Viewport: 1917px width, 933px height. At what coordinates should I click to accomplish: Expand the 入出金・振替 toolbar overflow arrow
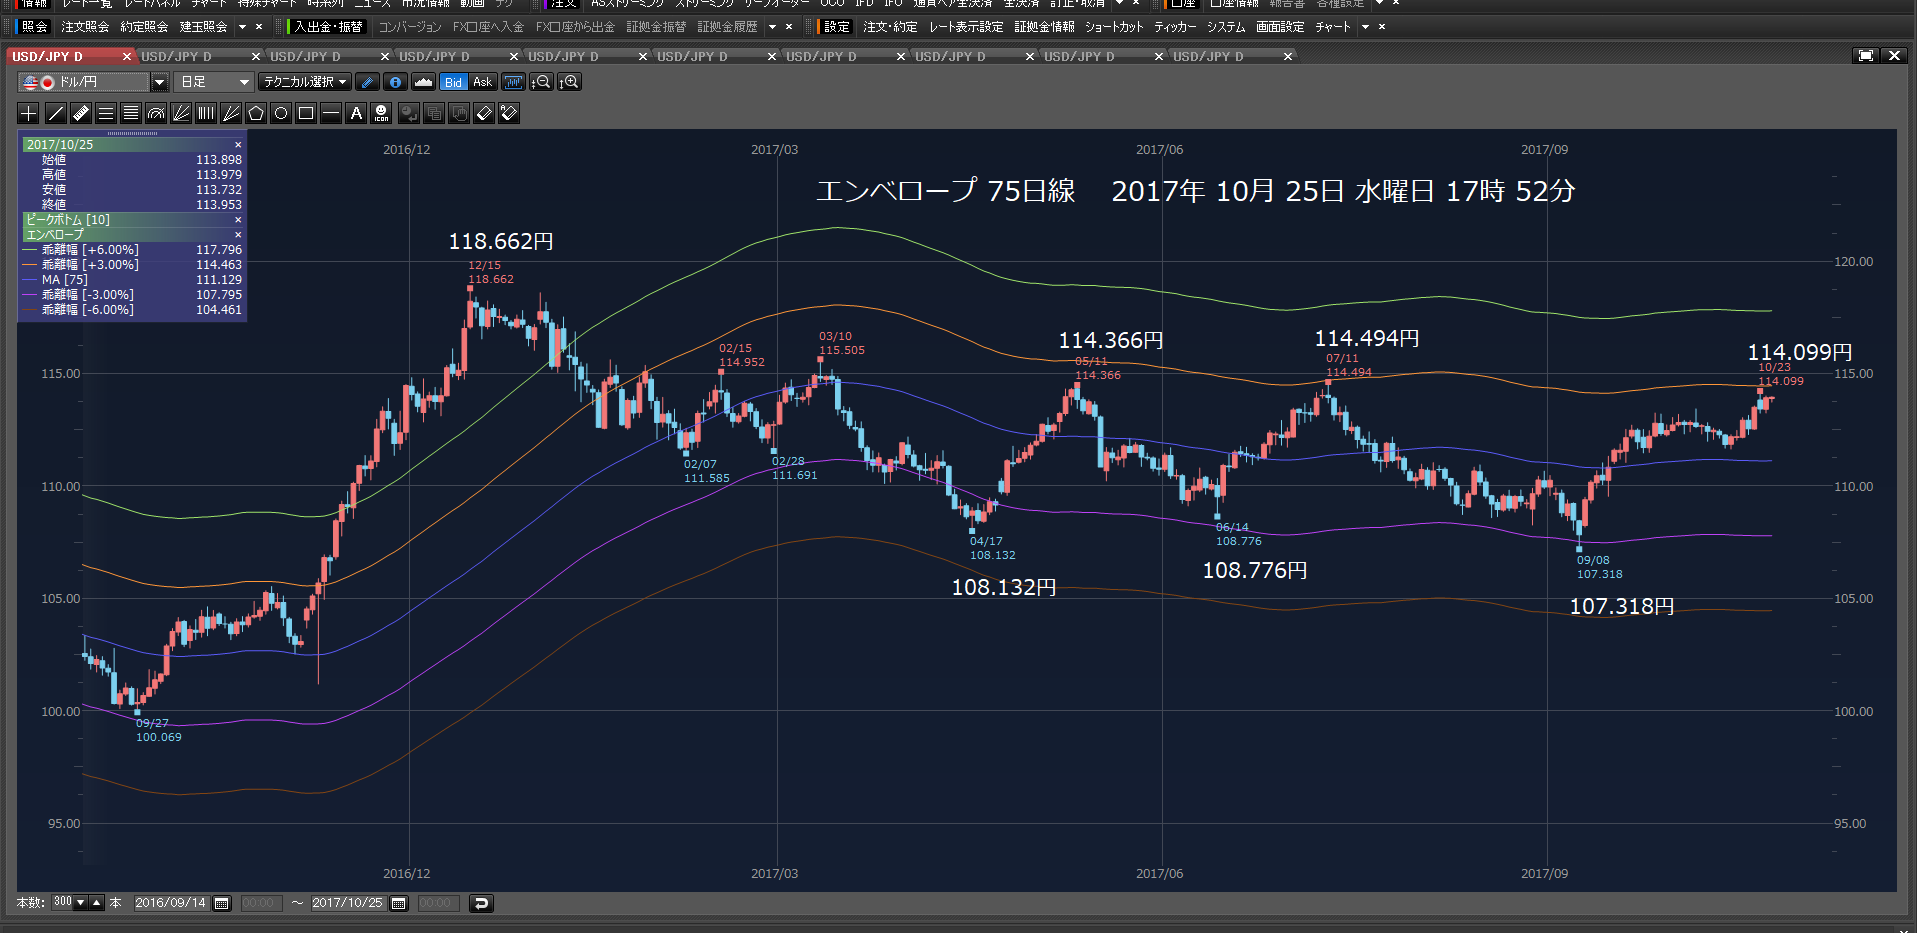click(773, 27)
